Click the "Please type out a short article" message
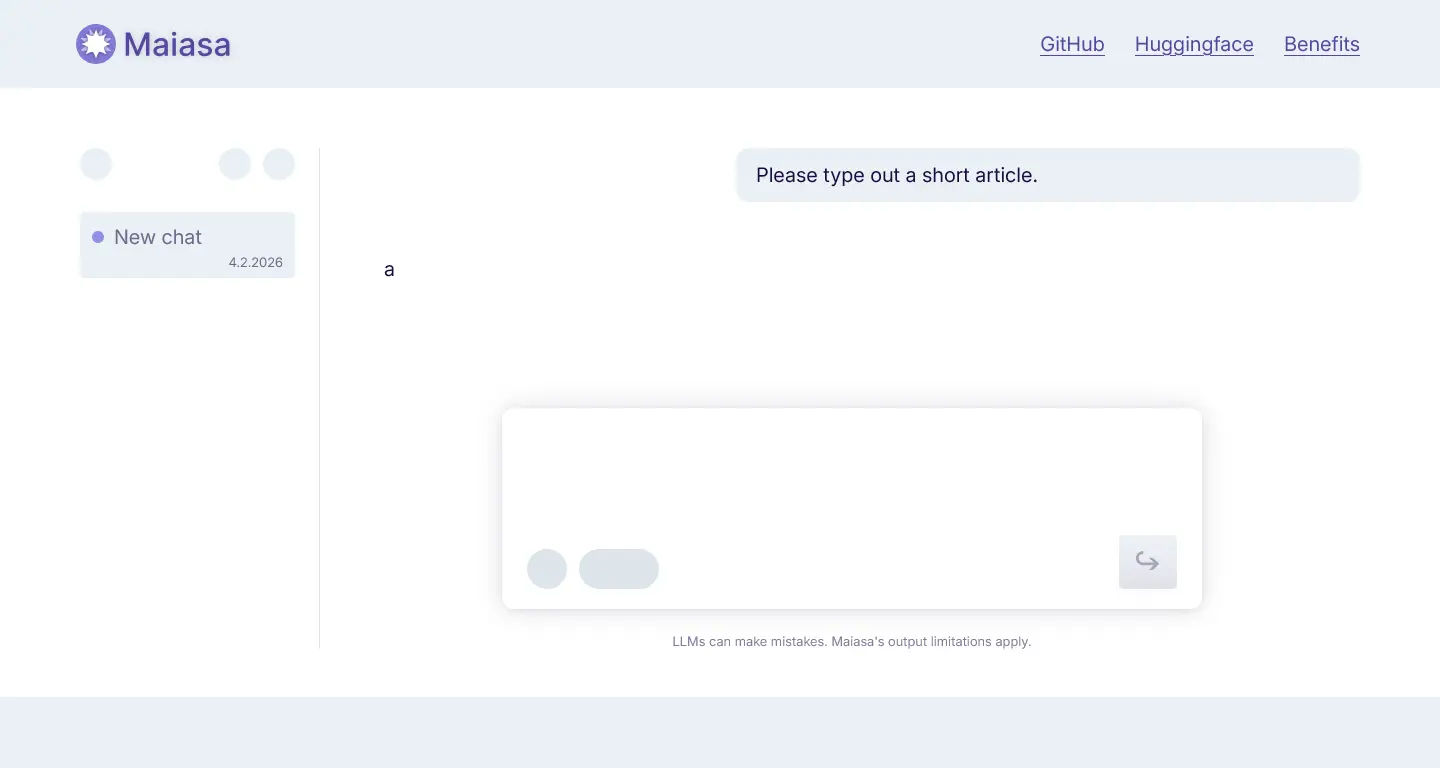 click(897, 175)
